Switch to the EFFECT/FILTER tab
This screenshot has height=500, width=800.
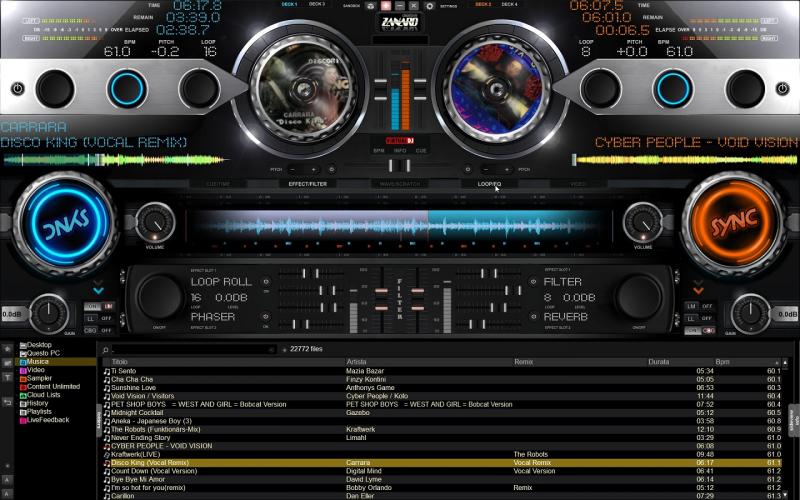[x=308, y=184]
